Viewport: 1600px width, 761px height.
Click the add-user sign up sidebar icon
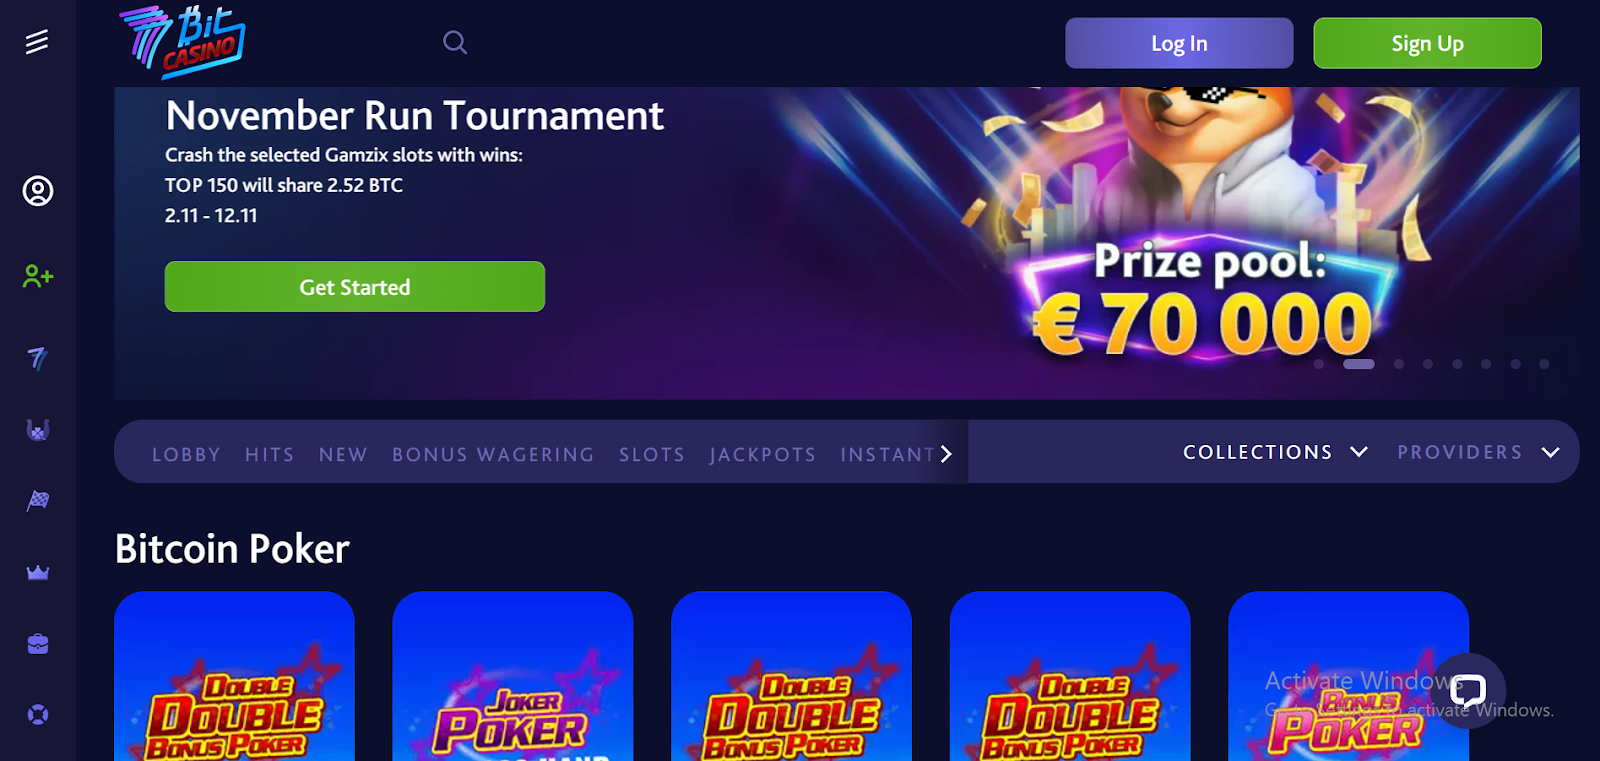click(x=38, y=276)
